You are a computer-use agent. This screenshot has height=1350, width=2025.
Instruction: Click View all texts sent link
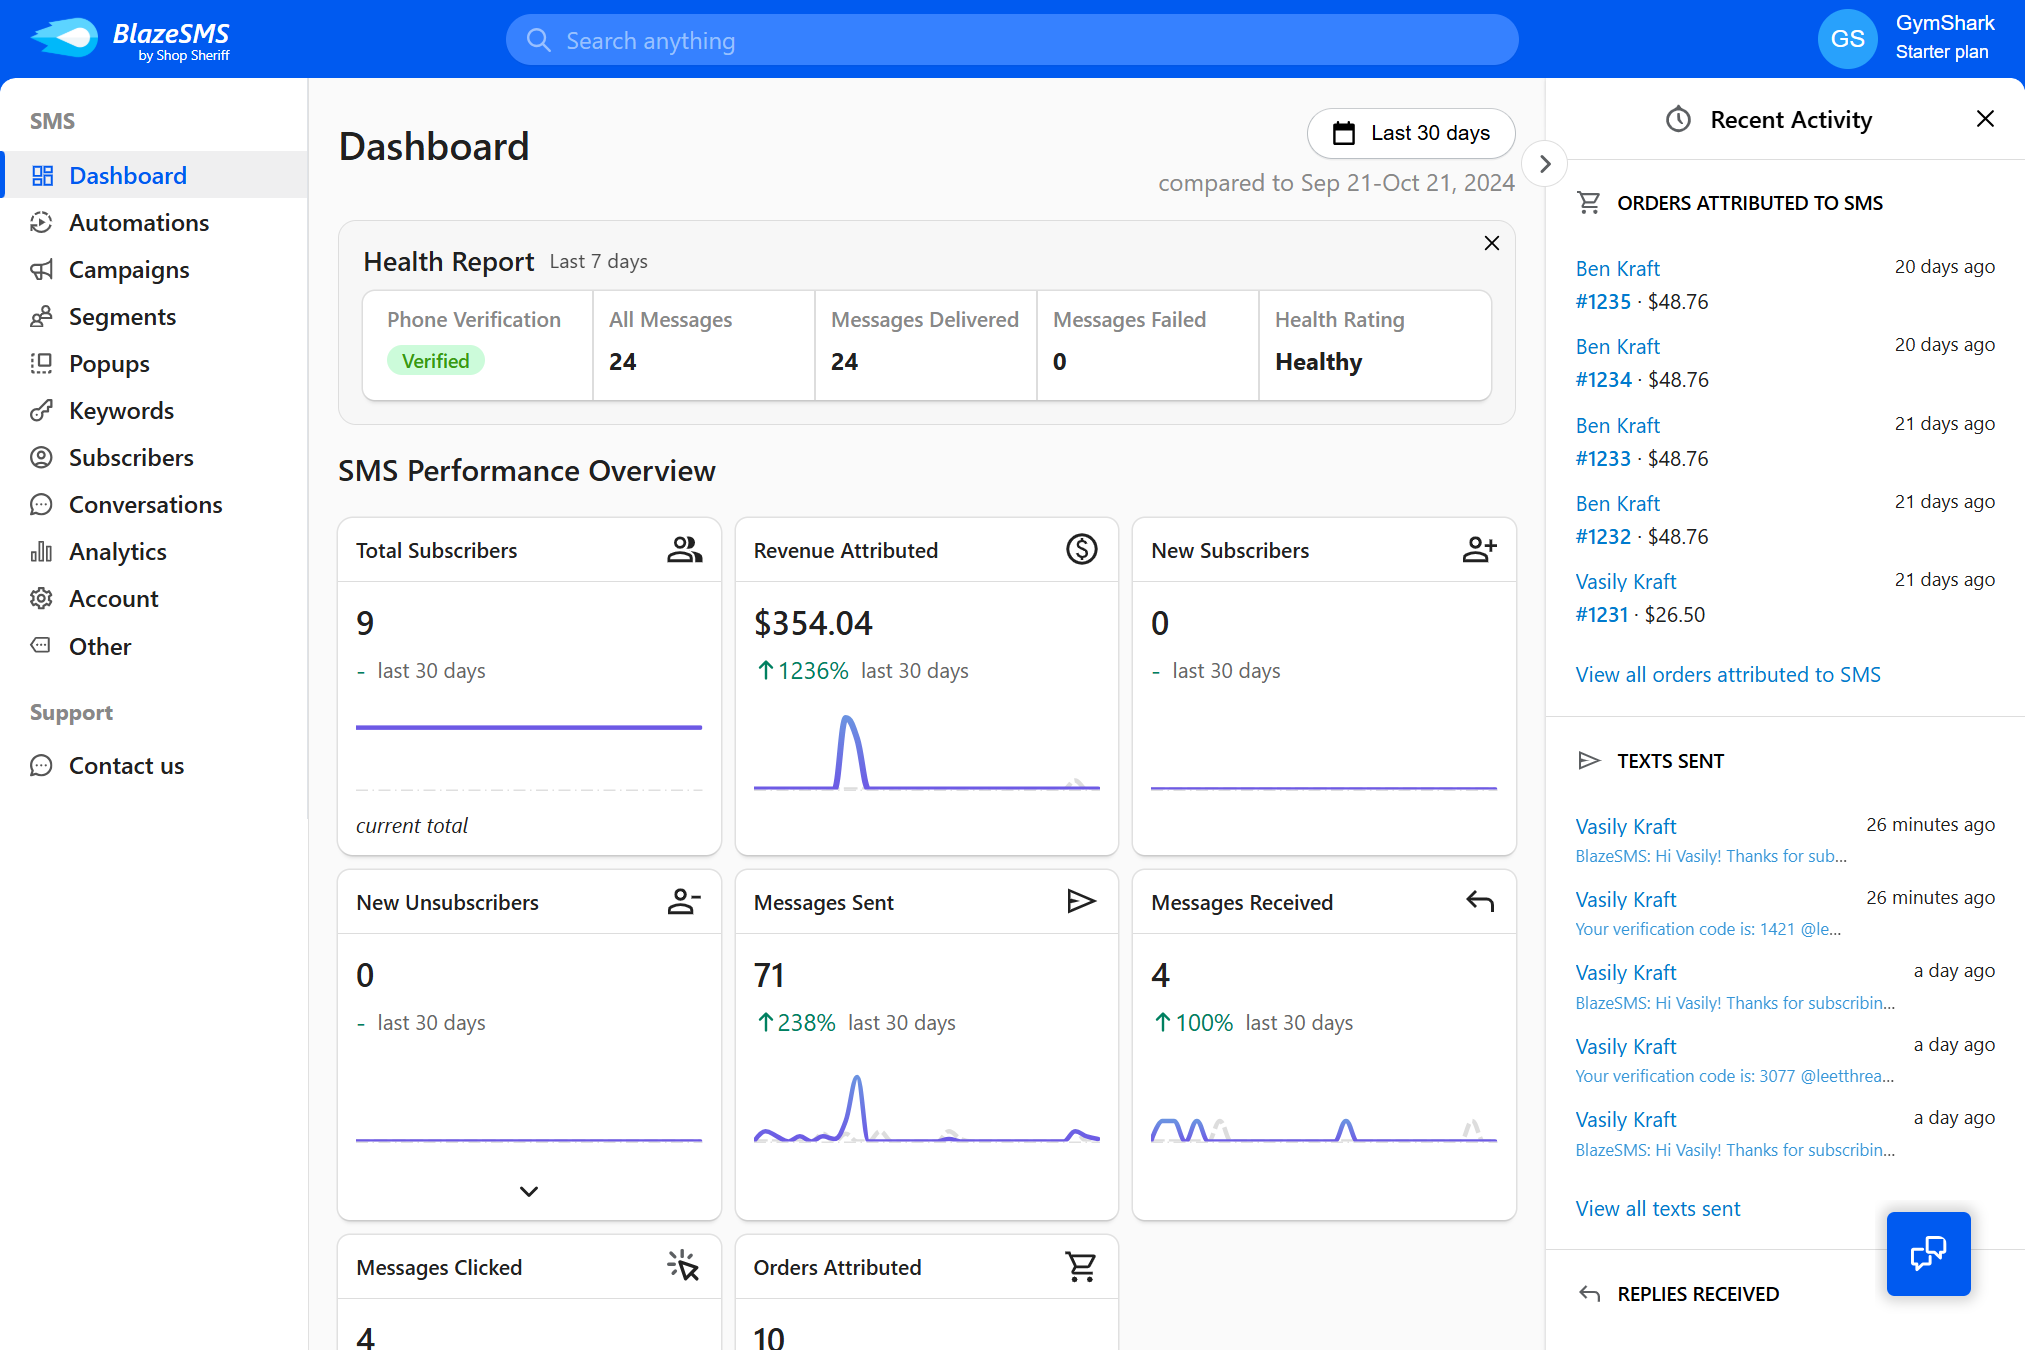point(1658,1209)
